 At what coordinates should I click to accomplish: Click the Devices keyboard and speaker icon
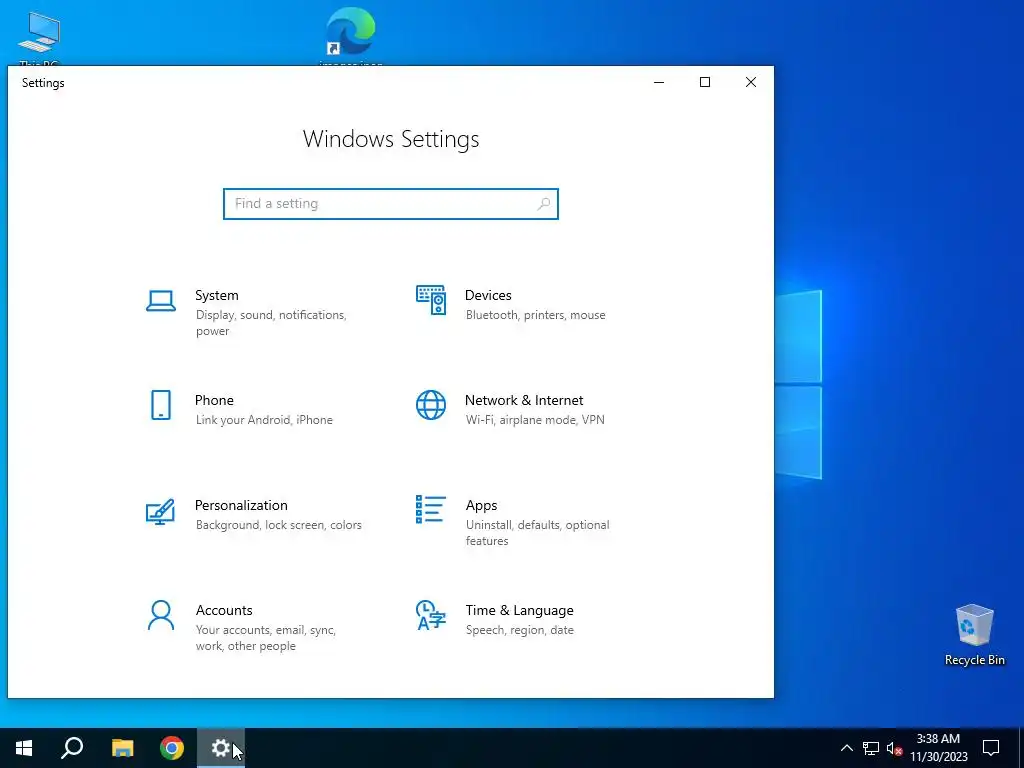[x=431, y=300]
